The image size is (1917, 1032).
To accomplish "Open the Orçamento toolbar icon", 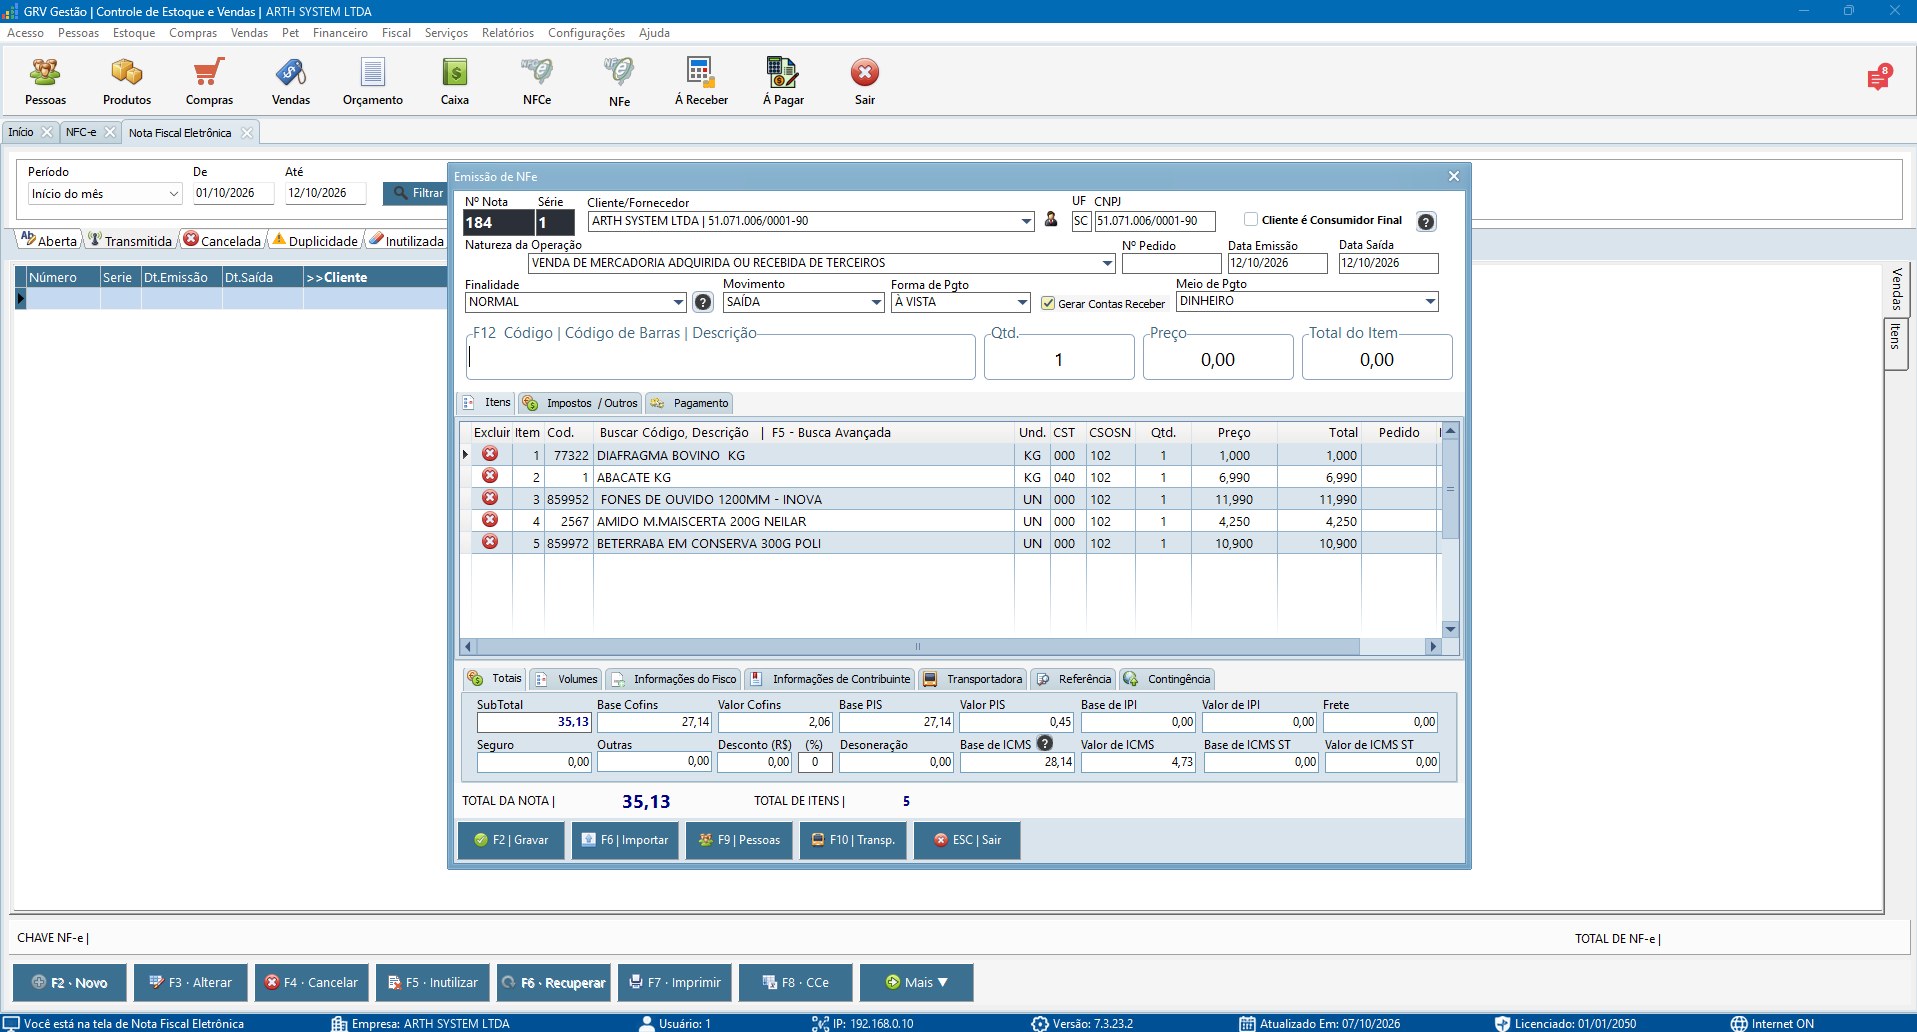I will pyautogui.click(x=373, y=81).
